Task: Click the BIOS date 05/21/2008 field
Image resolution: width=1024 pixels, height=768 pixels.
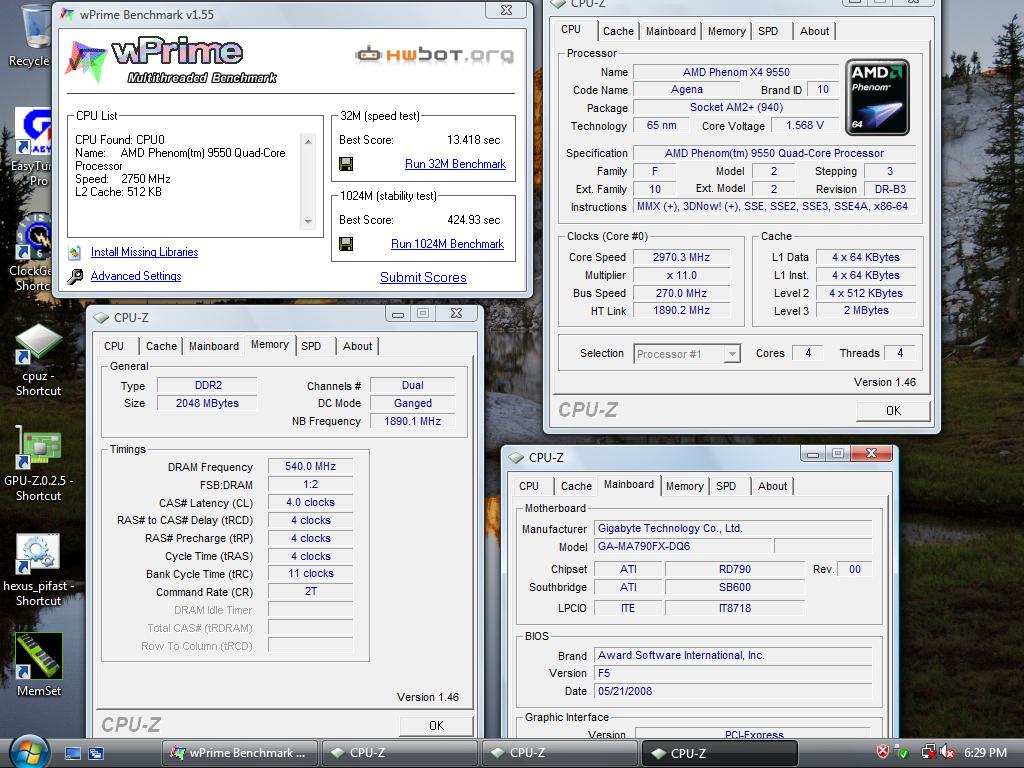Action: [733, 691]
